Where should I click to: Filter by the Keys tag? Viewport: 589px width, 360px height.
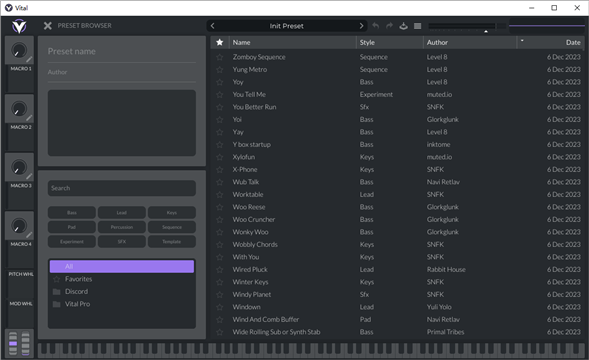[172, 213]
